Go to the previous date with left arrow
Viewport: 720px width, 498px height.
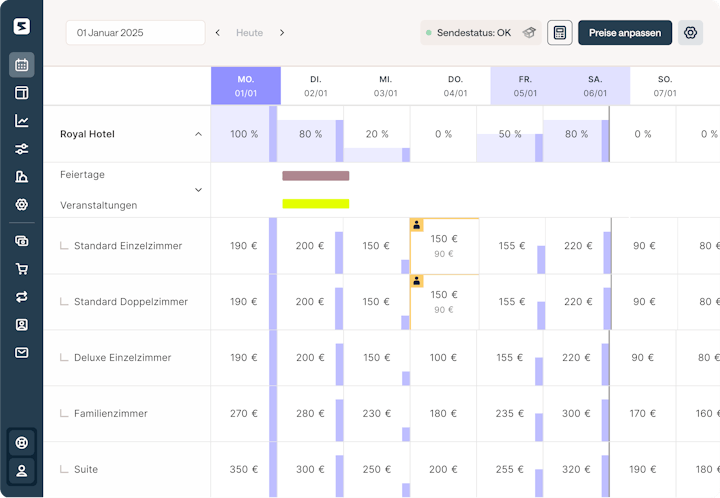click(218, 33)
